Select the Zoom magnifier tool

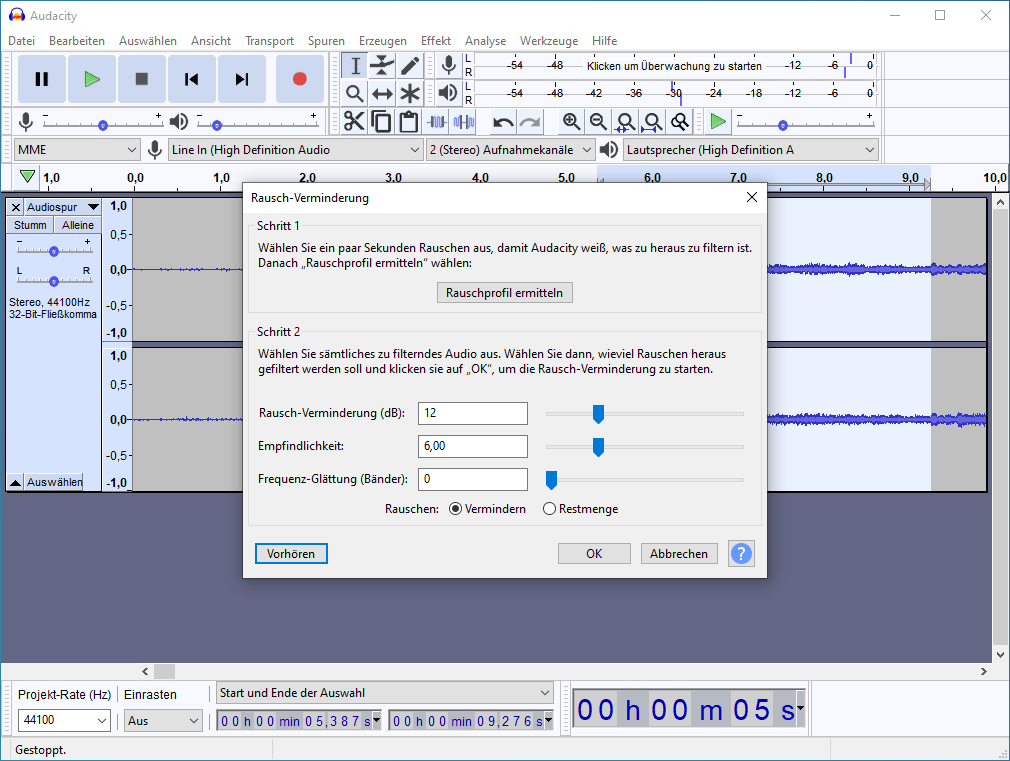(x=354, y=94)
